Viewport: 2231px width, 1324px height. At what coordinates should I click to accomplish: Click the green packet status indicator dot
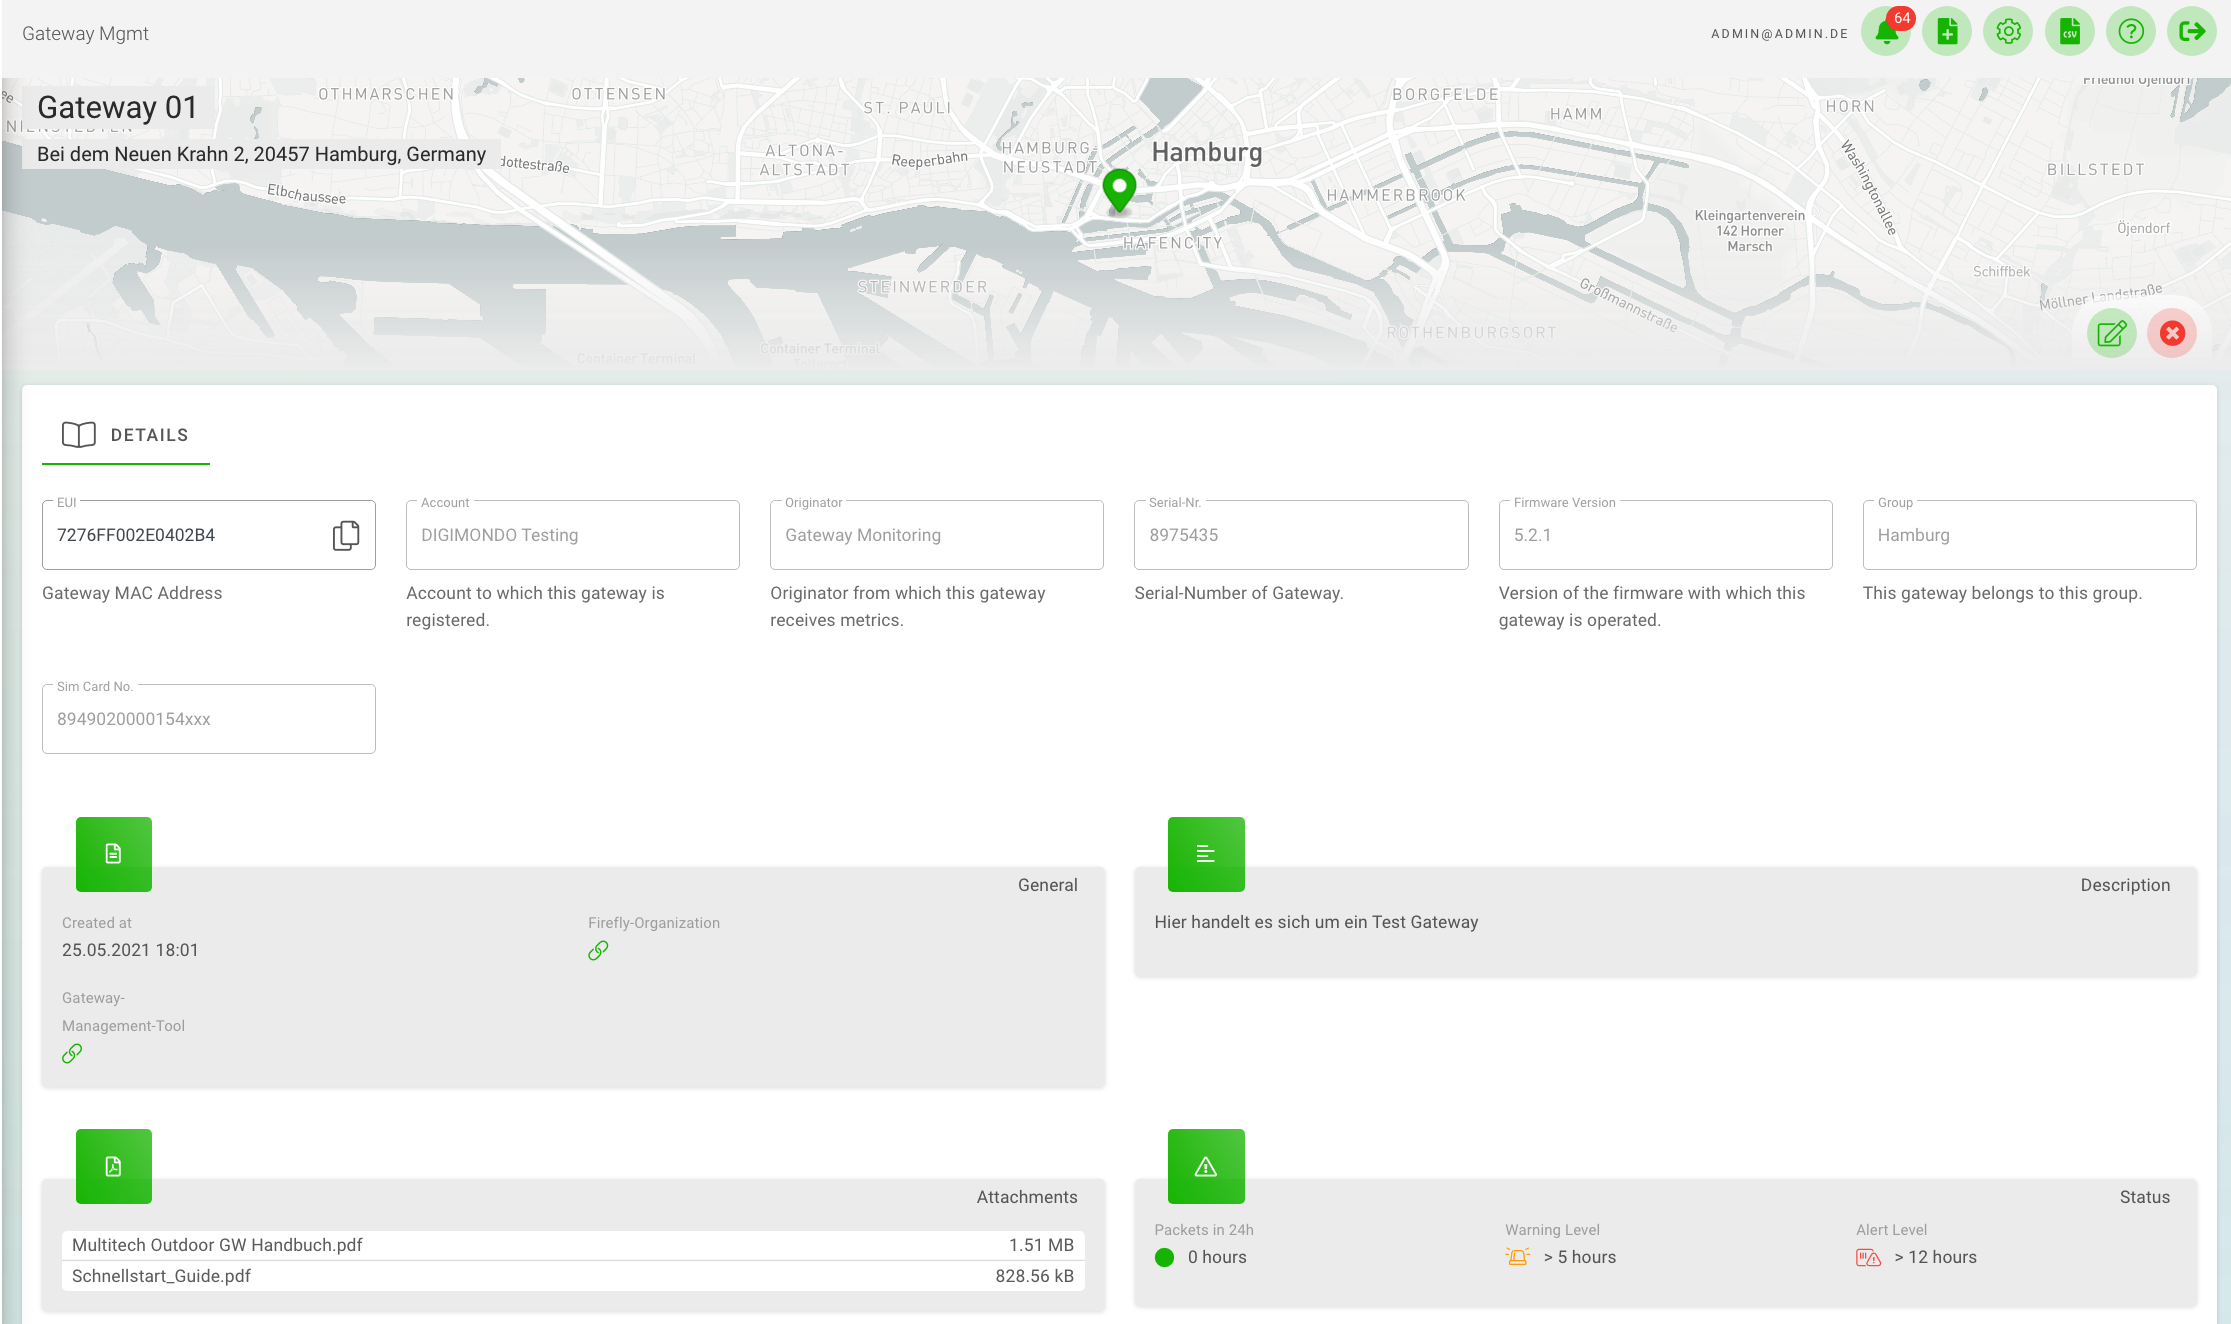(x=1163, y=1257)
